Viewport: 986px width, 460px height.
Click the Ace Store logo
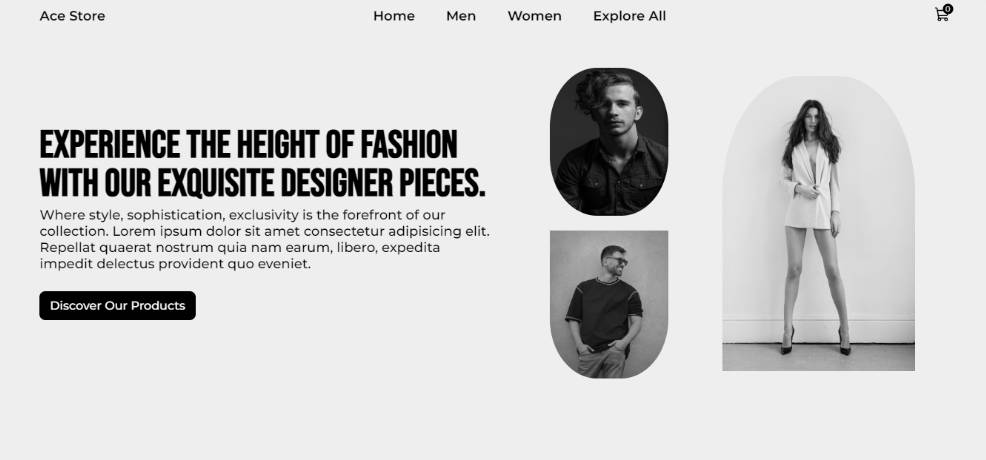72,16
